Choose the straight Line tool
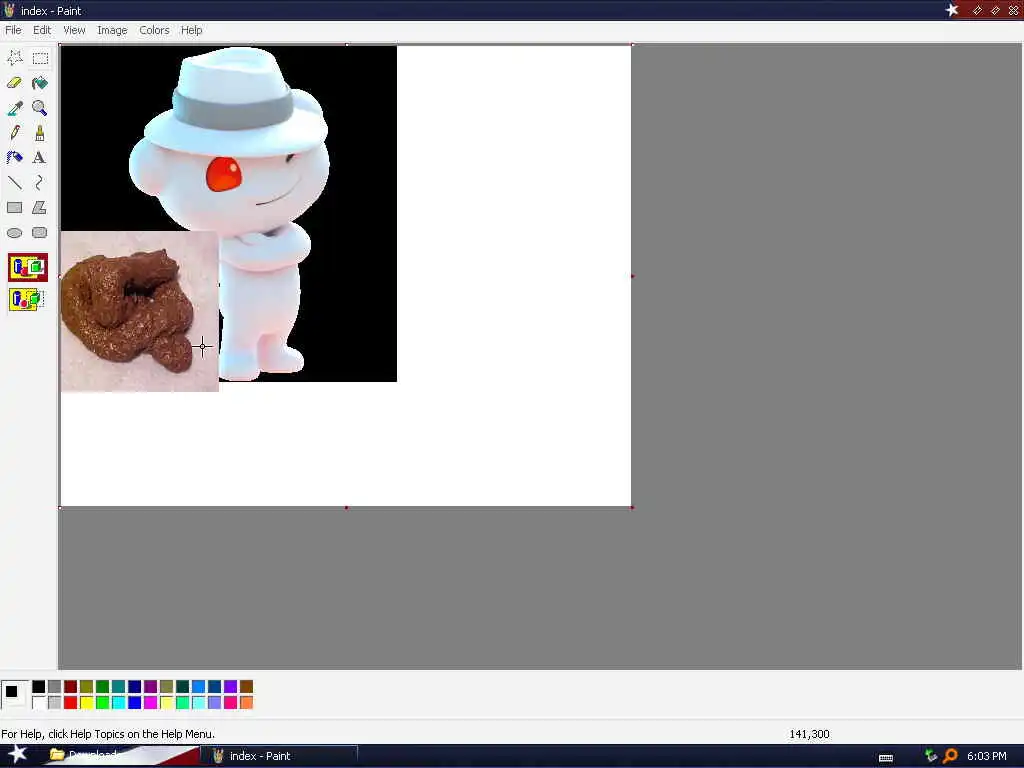 pyautogui.click(x=14, y=182)
